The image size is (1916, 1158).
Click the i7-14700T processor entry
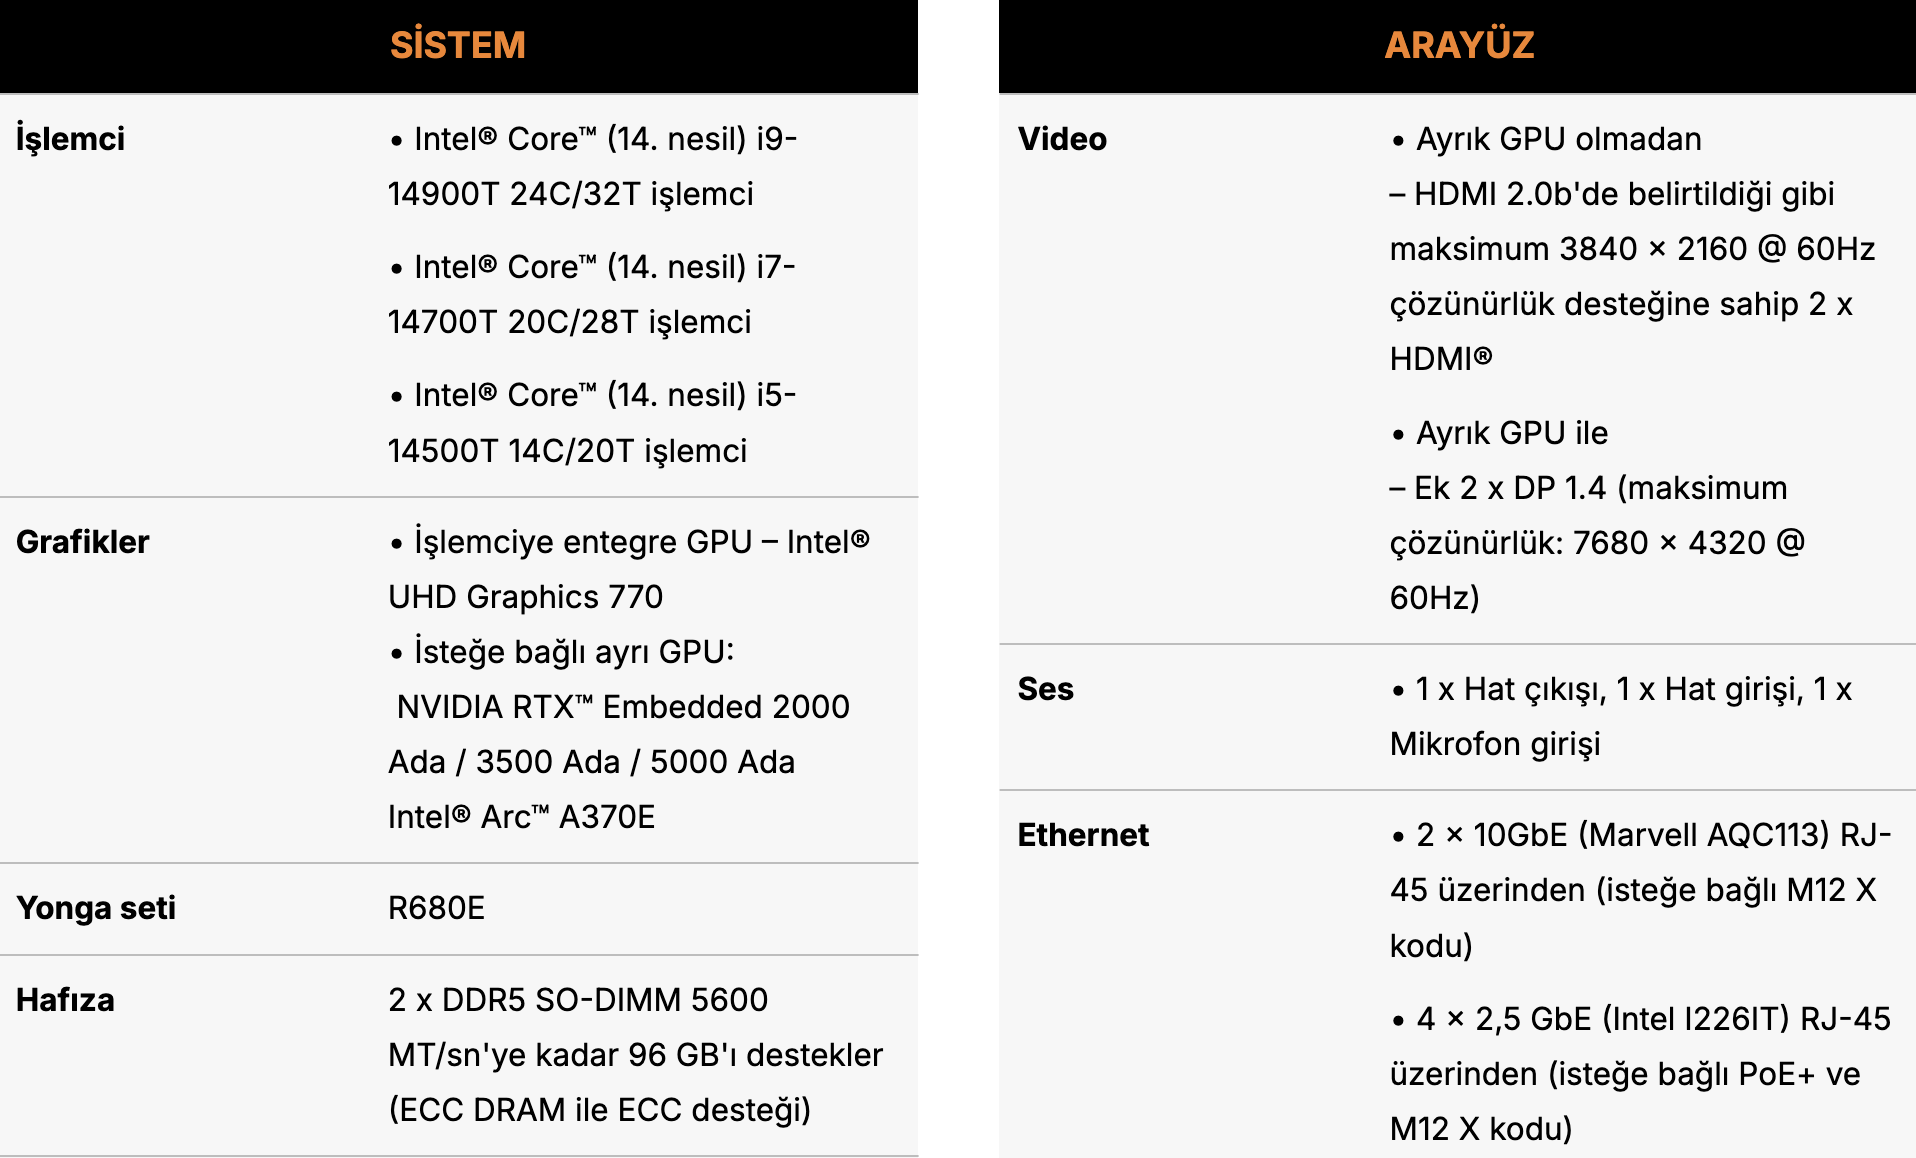[592, 294]
